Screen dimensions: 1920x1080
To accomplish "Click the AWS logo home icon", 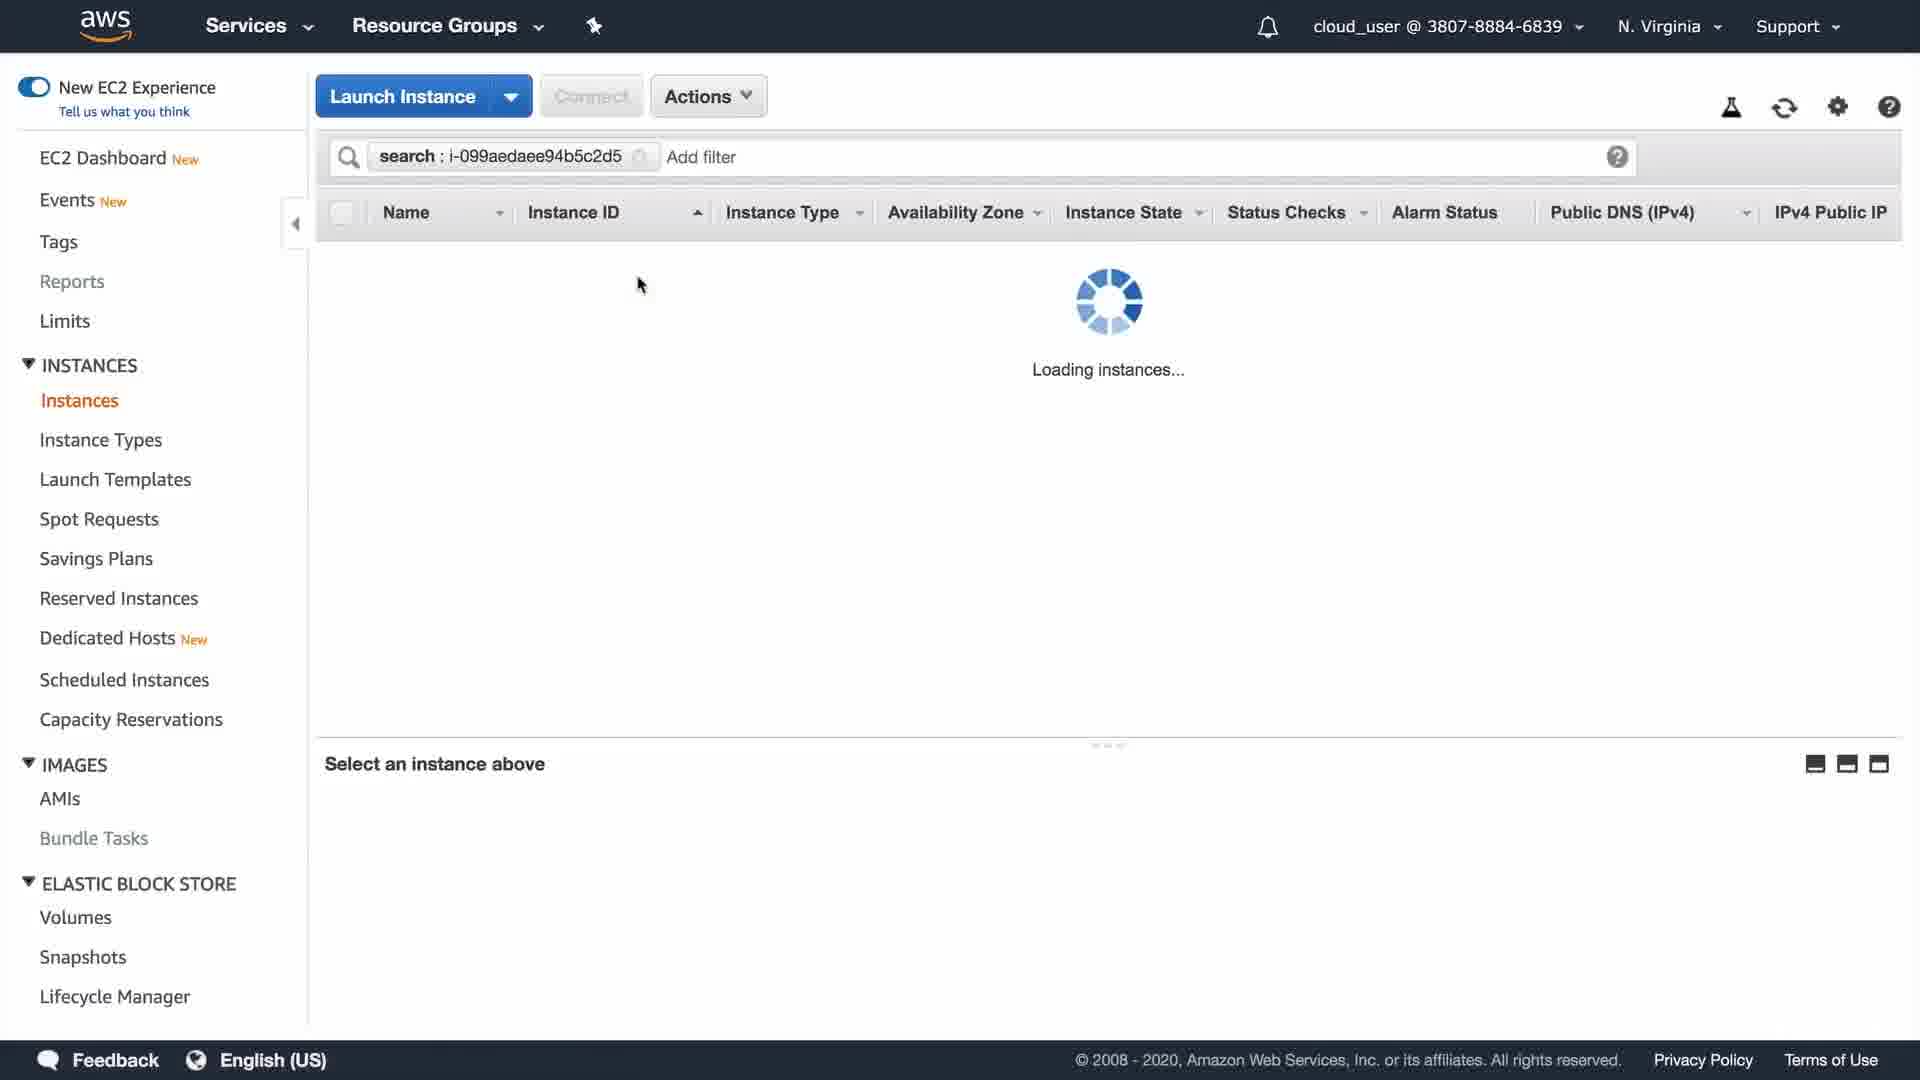I will pyautogui.click(x=105, y=26).
